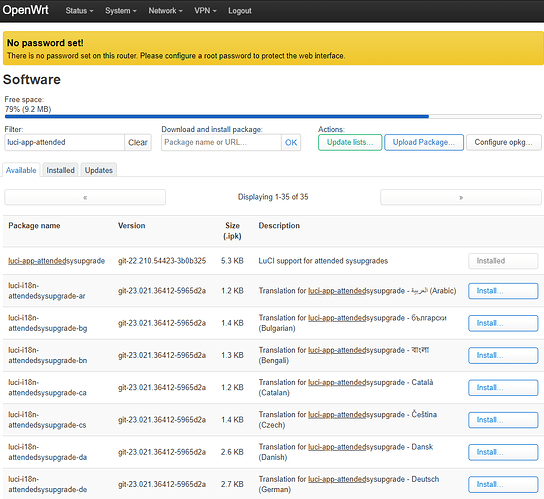Click the 2.7 KB size cell
Image resolution: width=544 pixels, height=499 pixels.
(232, 484)
